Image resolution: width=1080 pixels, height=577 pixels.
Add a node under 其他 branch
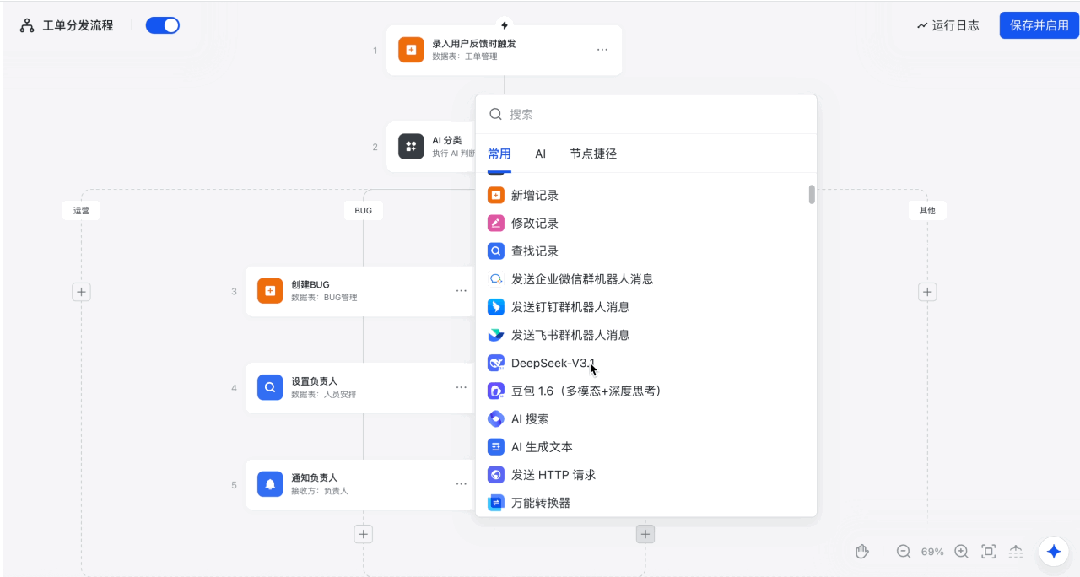(927, 292)
